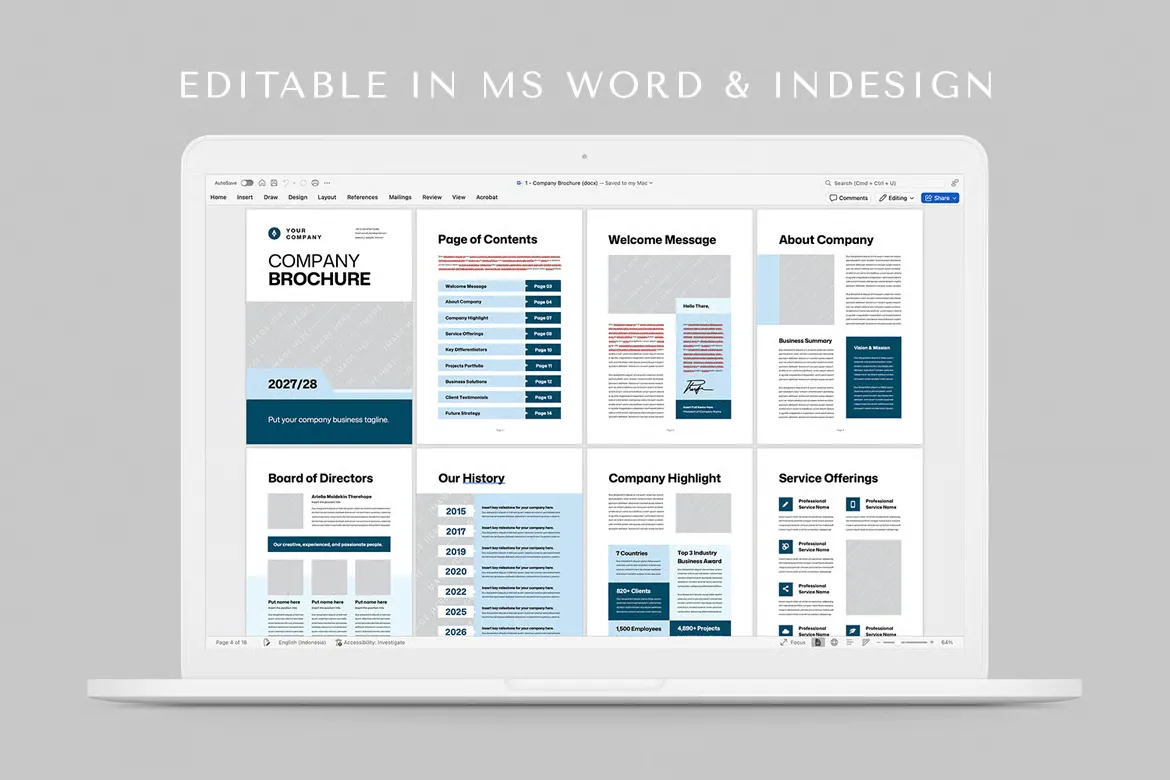The height and width of the screenshot is (780, 1170).
Task: Click the '4,890+ Projects' highlight box
Action: coord(700,628)
